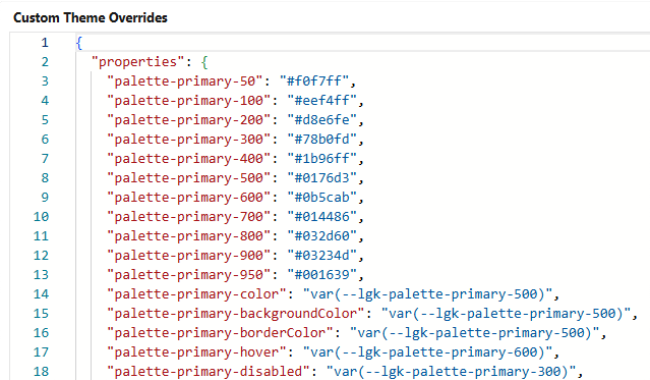Click the "palette-primary-800" key

pyautogui.click(x=189, y=236)
